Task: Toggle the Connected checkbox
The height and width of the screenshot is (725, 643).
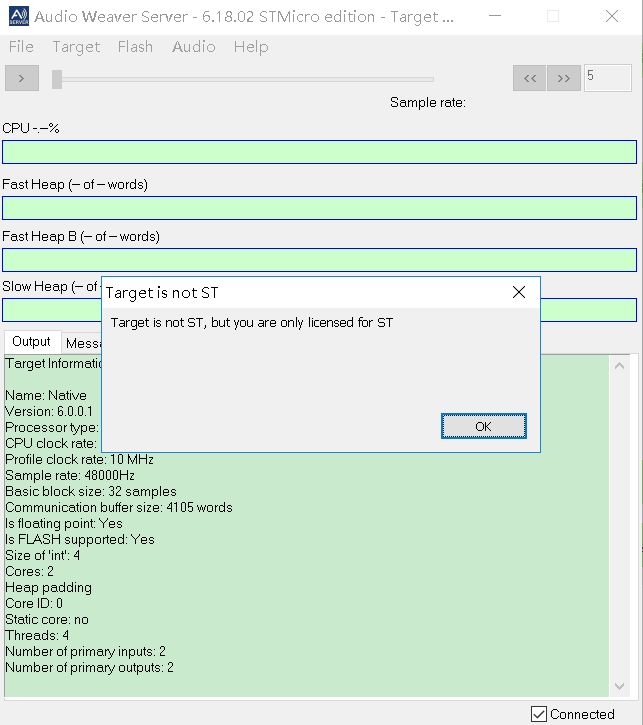Action: [x=539, y=714]
